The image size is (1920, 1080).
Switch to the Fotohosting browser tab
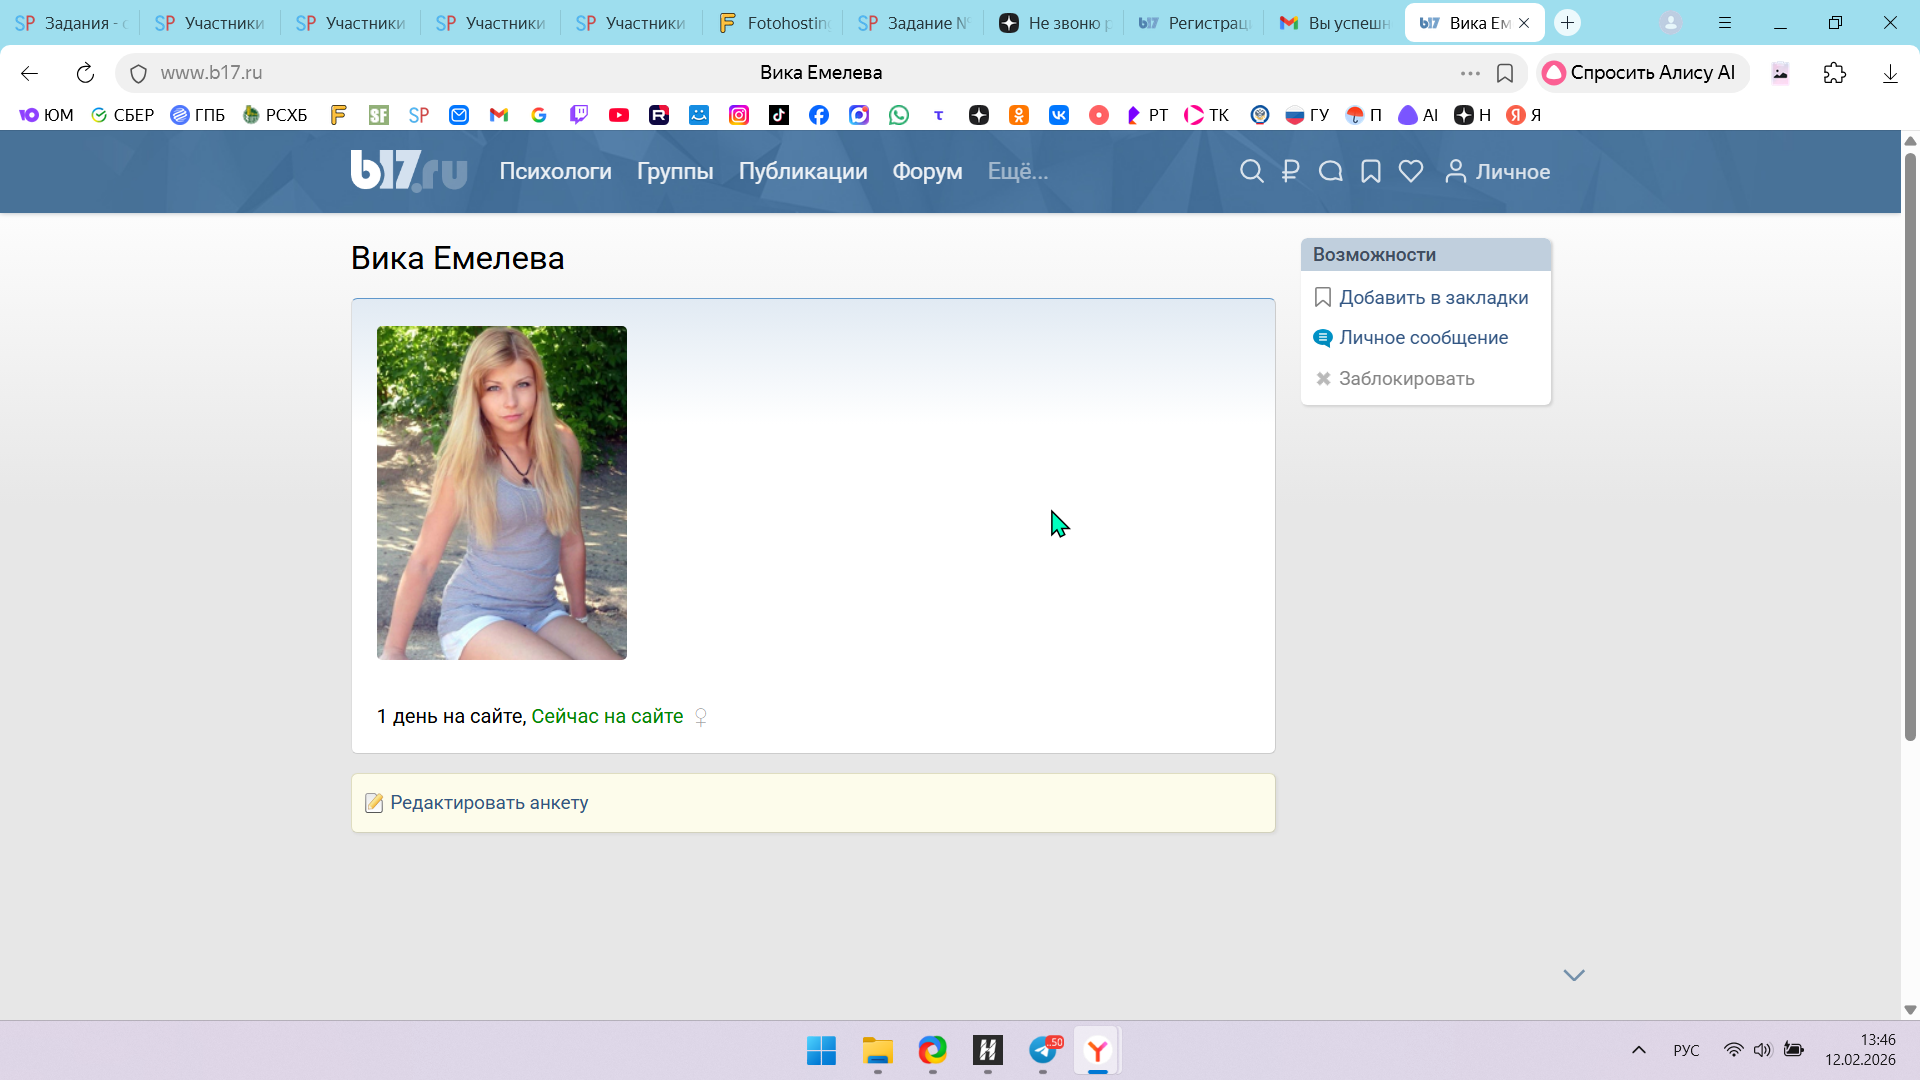pyautogui.click(x=775, y=22)
